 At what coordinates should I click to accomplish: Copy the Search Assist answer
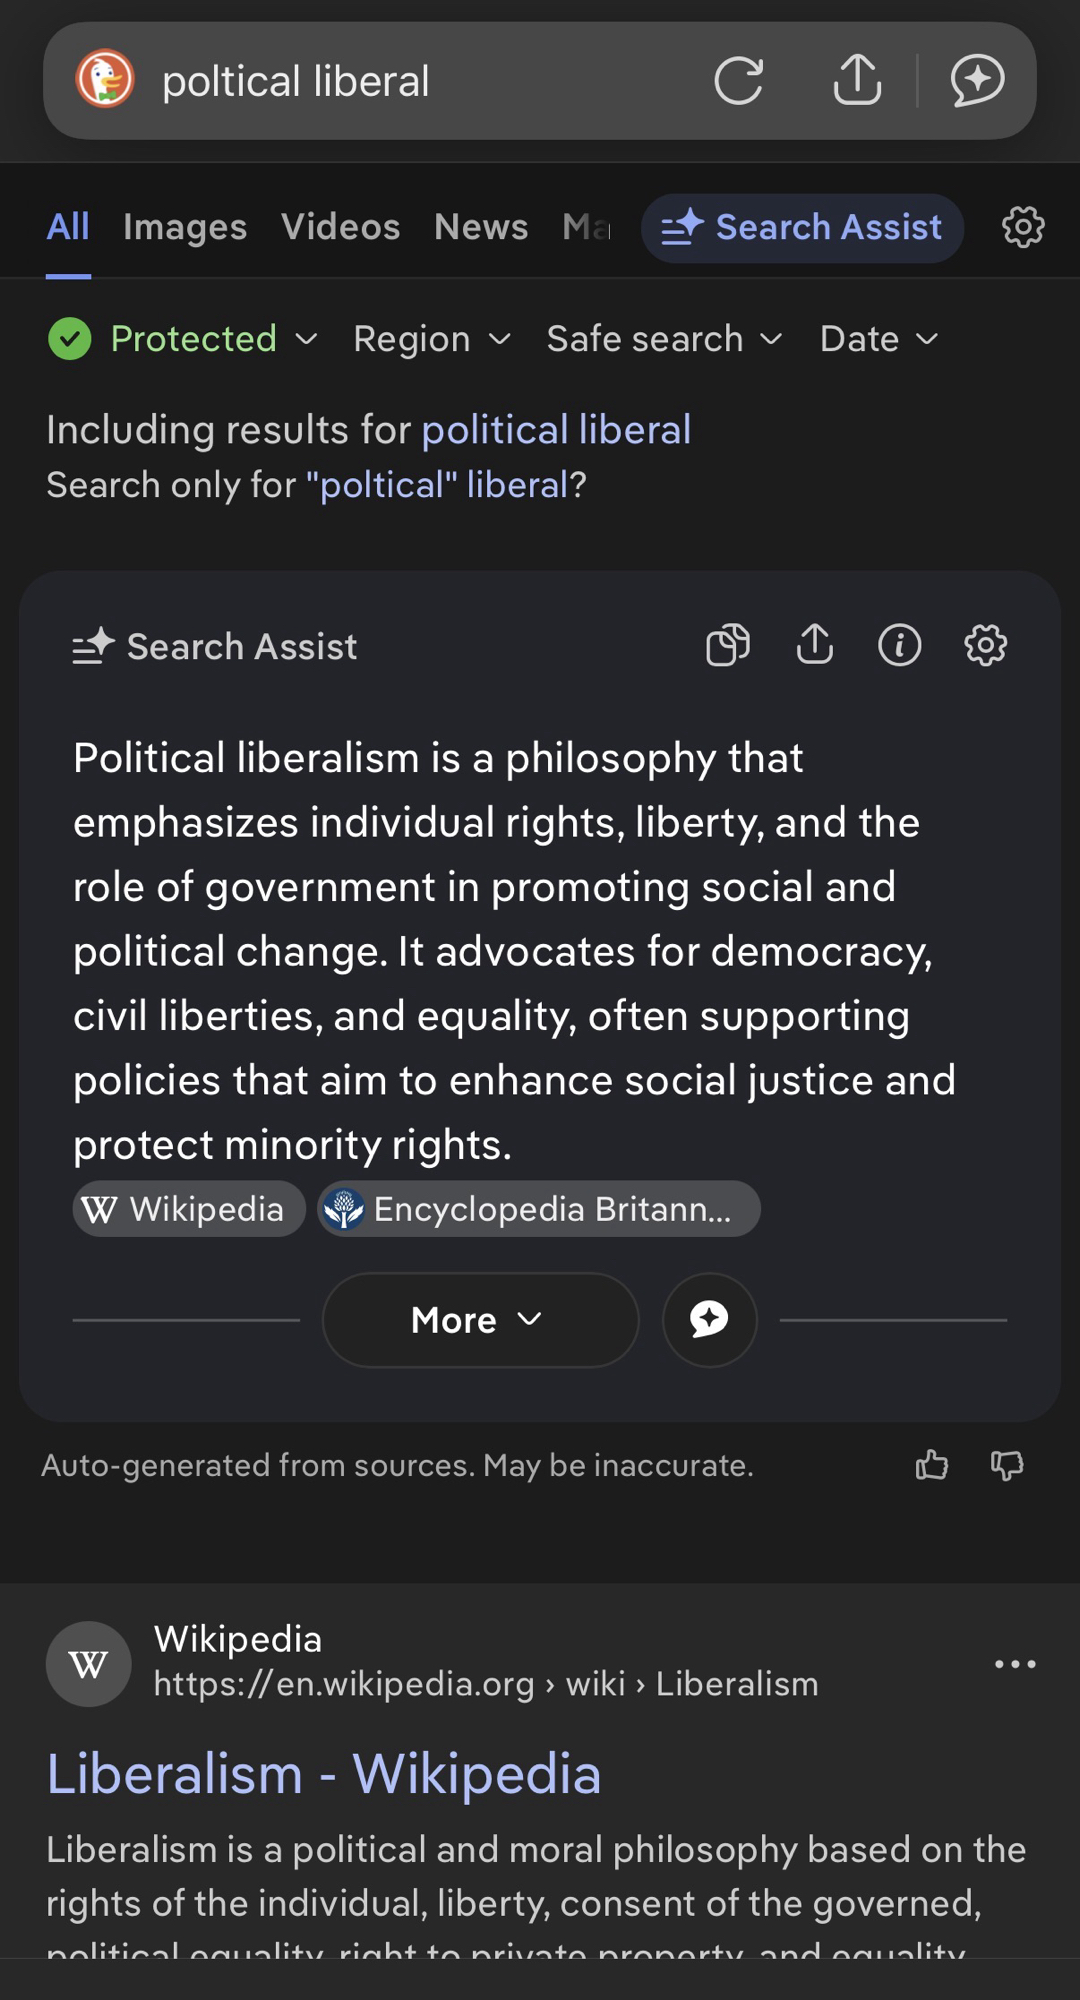[728, 645]
